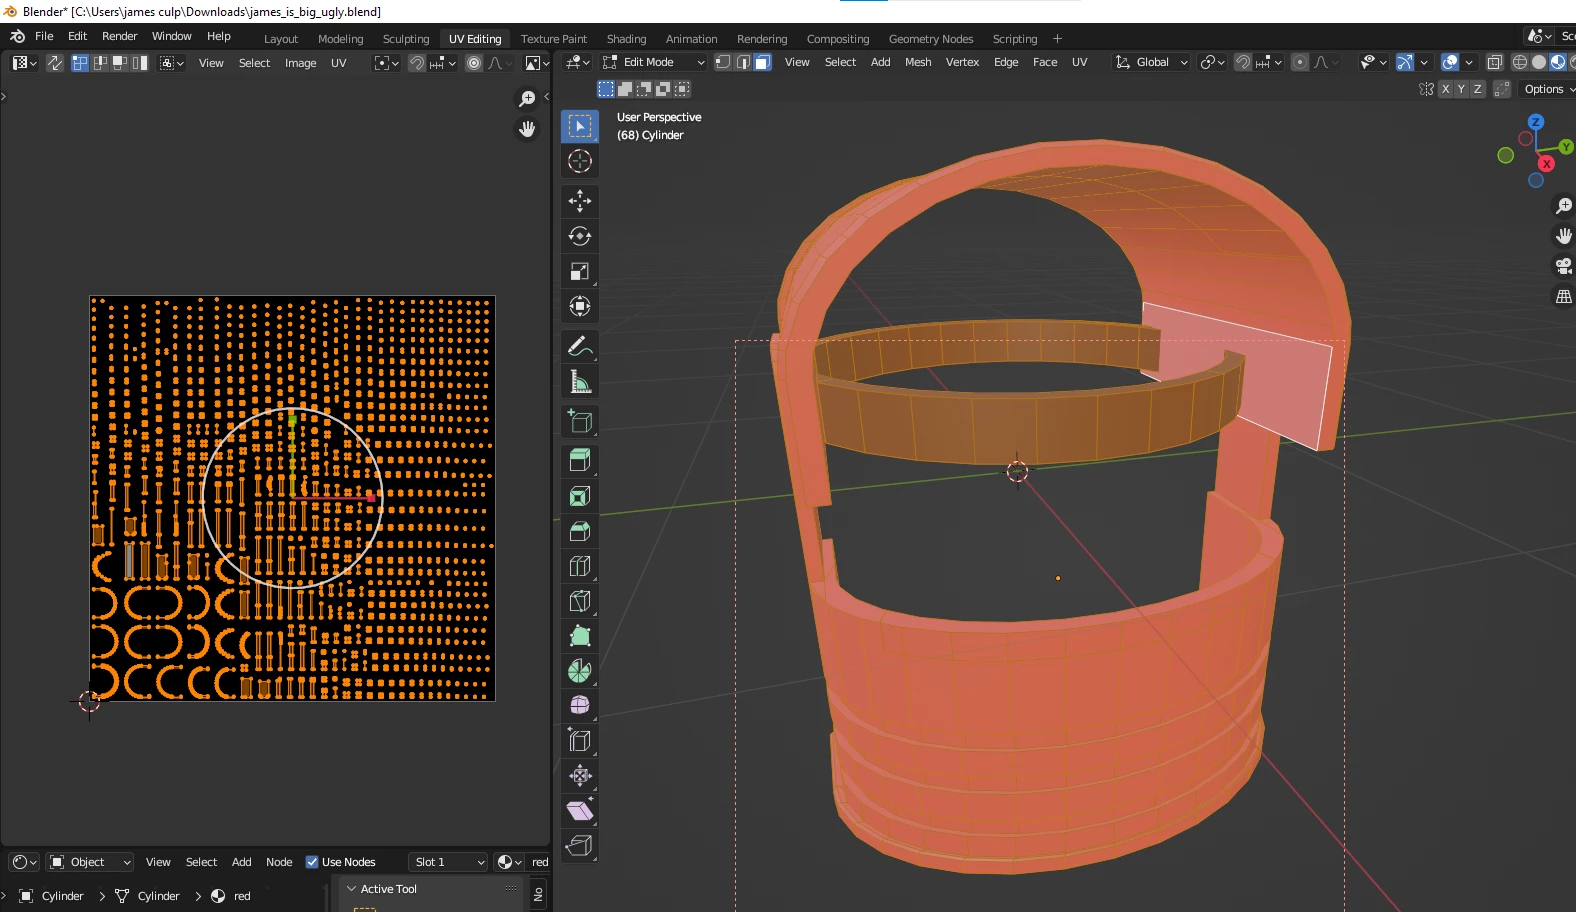Open the Global transform orientation dropdown
1576x912 pixels.
(1152, 62)
